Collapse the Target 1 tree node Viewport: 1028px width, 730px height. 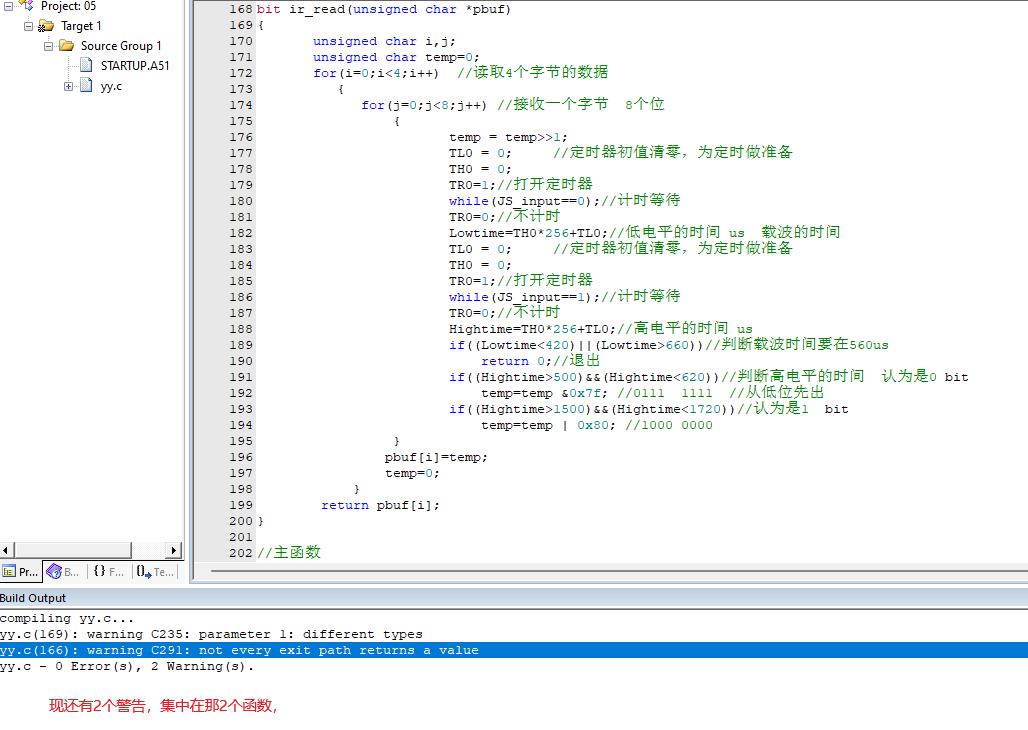click(x=29, y=26)
